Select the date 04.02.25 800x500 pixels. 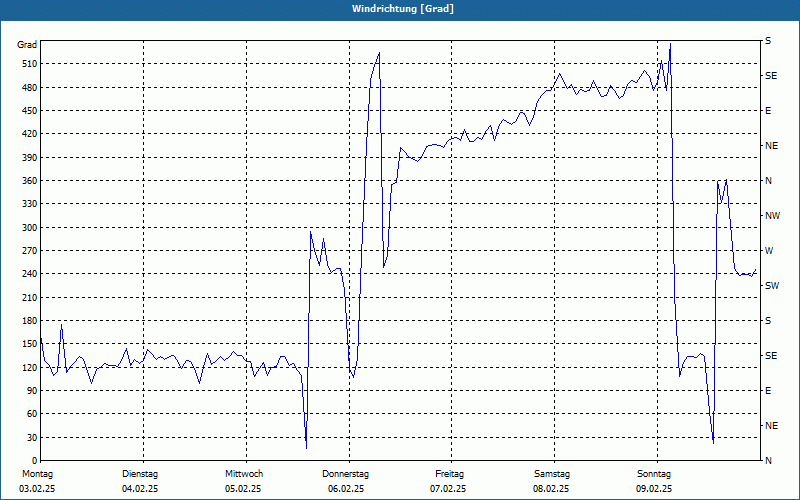pos(140,489)
